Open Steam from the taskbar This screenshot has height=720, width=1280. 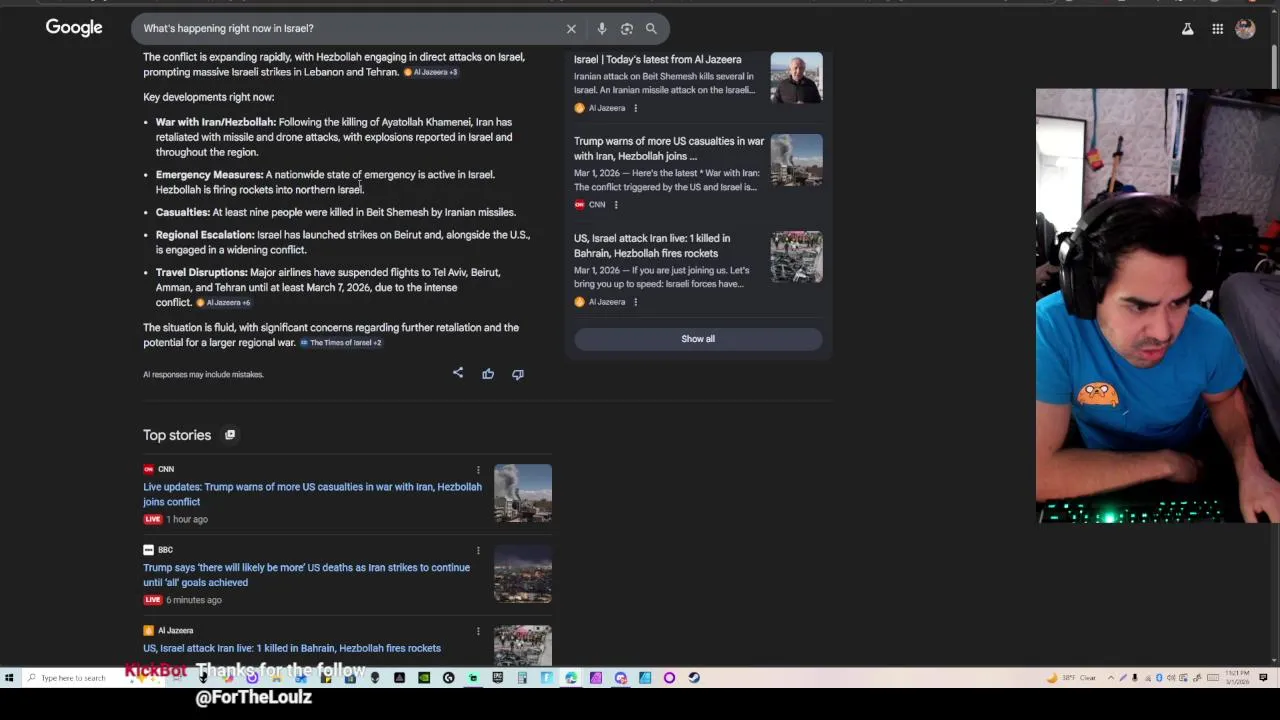[694, 678]
